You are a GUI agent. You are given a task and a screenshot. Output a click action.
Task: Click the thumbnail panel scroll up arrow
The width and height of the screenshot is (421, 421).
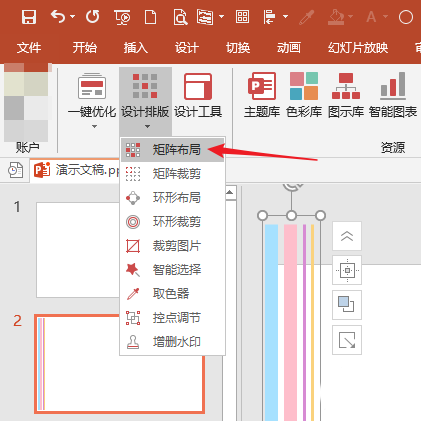tap(230, 193)
